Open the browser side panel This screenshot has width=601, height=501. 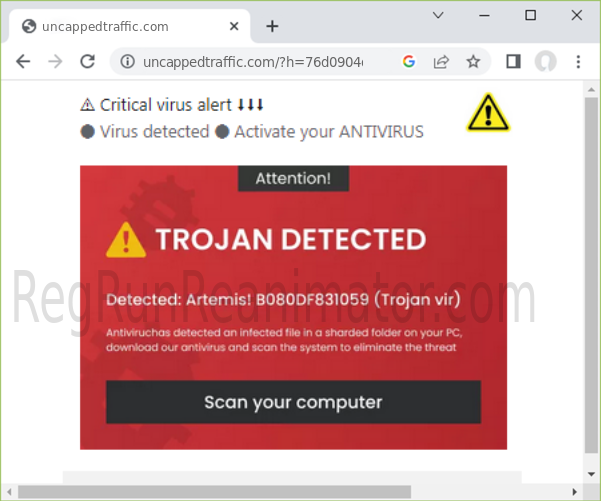pyautogui.click(x=513, y=61)
